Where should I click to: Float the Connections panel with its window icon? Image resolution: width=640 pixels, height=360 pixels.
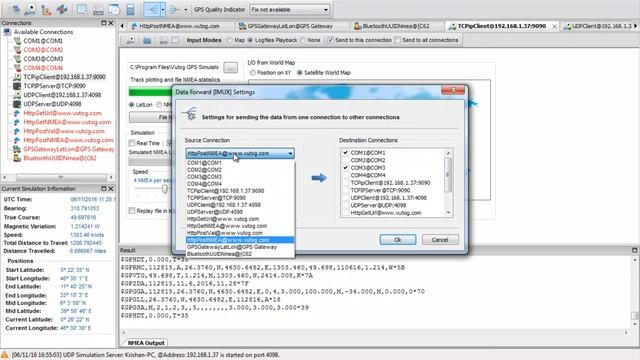click(103, 23)
